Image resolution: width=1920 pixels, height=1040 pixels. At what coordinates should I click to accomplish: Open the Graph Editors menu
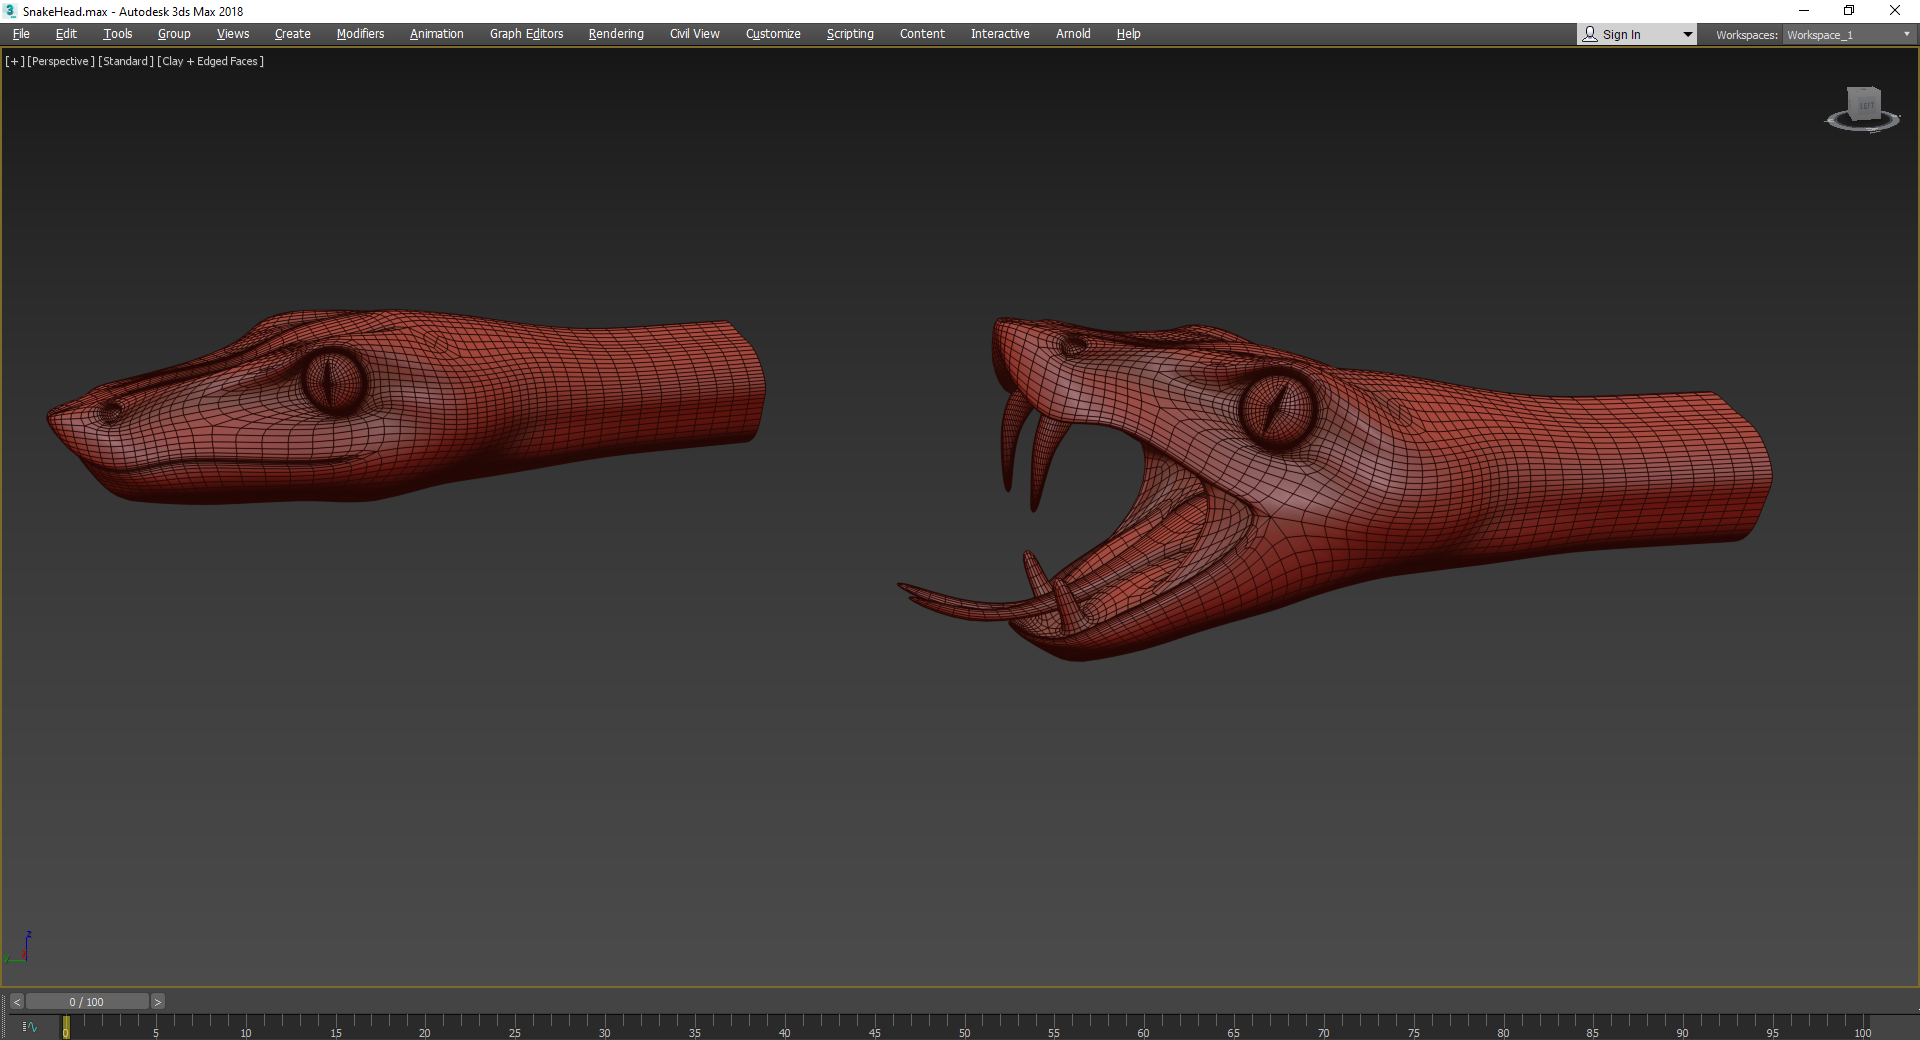point(526,34)
